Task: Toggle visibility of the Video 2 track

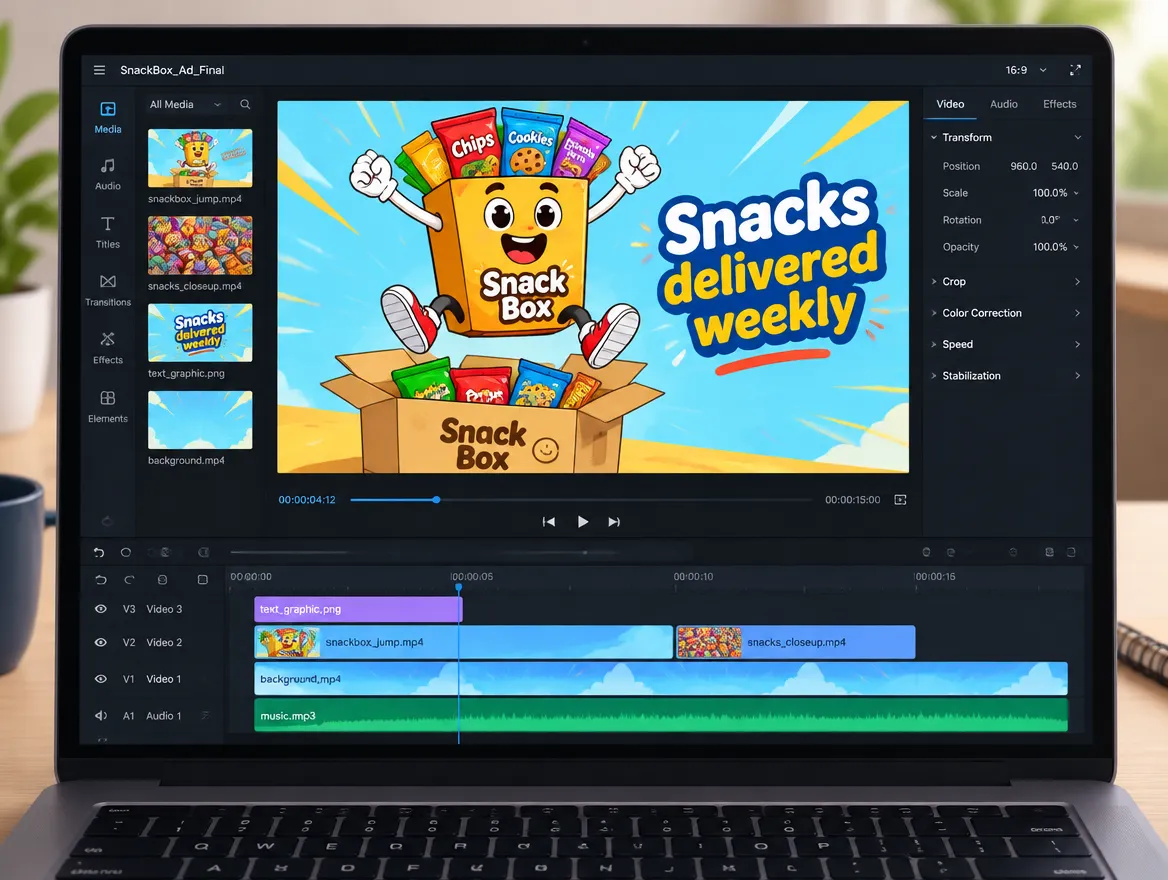Action: (101, 642)
